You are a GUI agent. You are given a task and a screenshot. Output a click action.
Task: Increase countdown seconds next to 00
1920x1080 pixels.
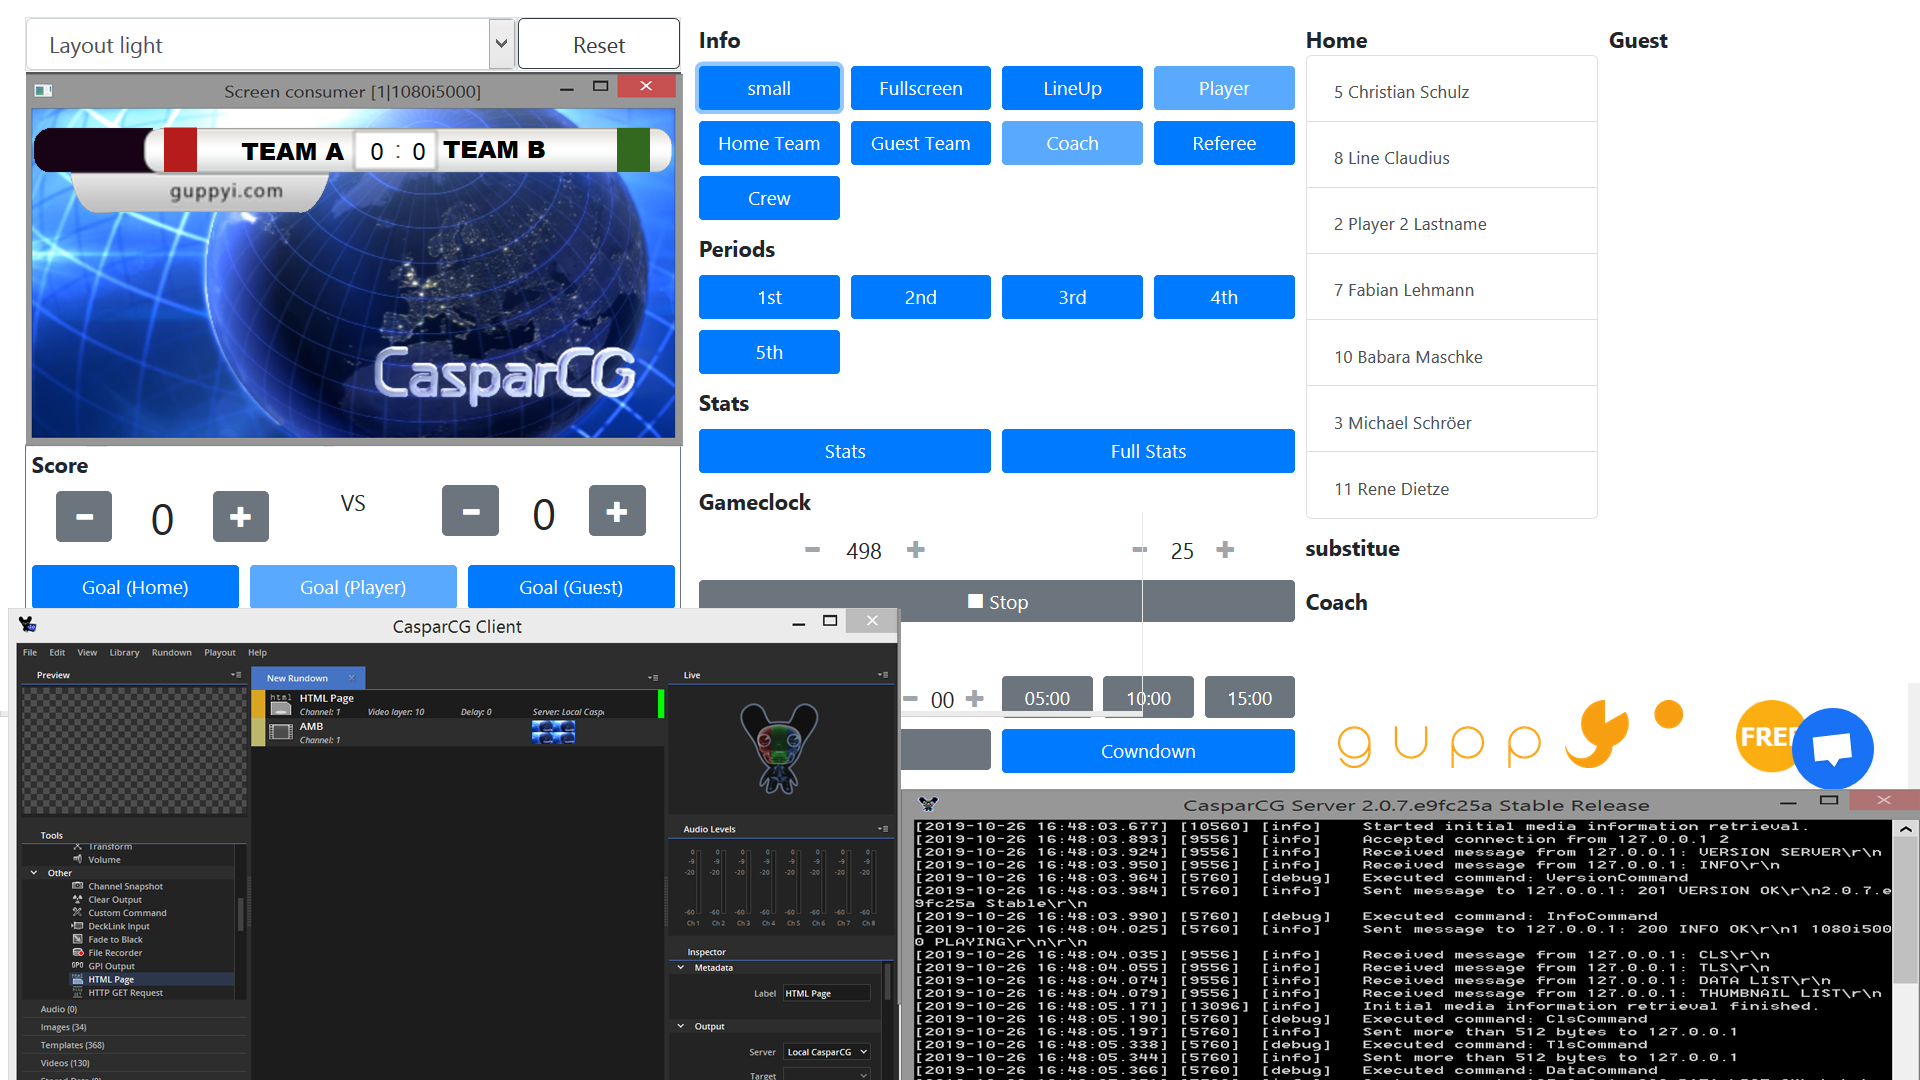975,699
